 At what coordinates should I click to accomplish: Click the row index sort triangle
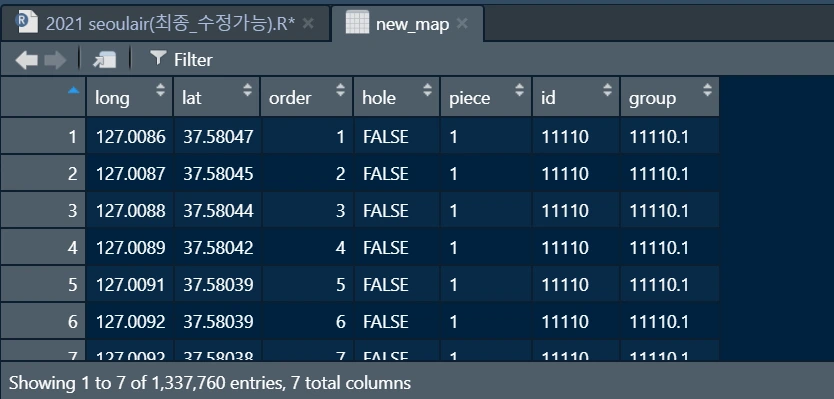click(73, 91)
